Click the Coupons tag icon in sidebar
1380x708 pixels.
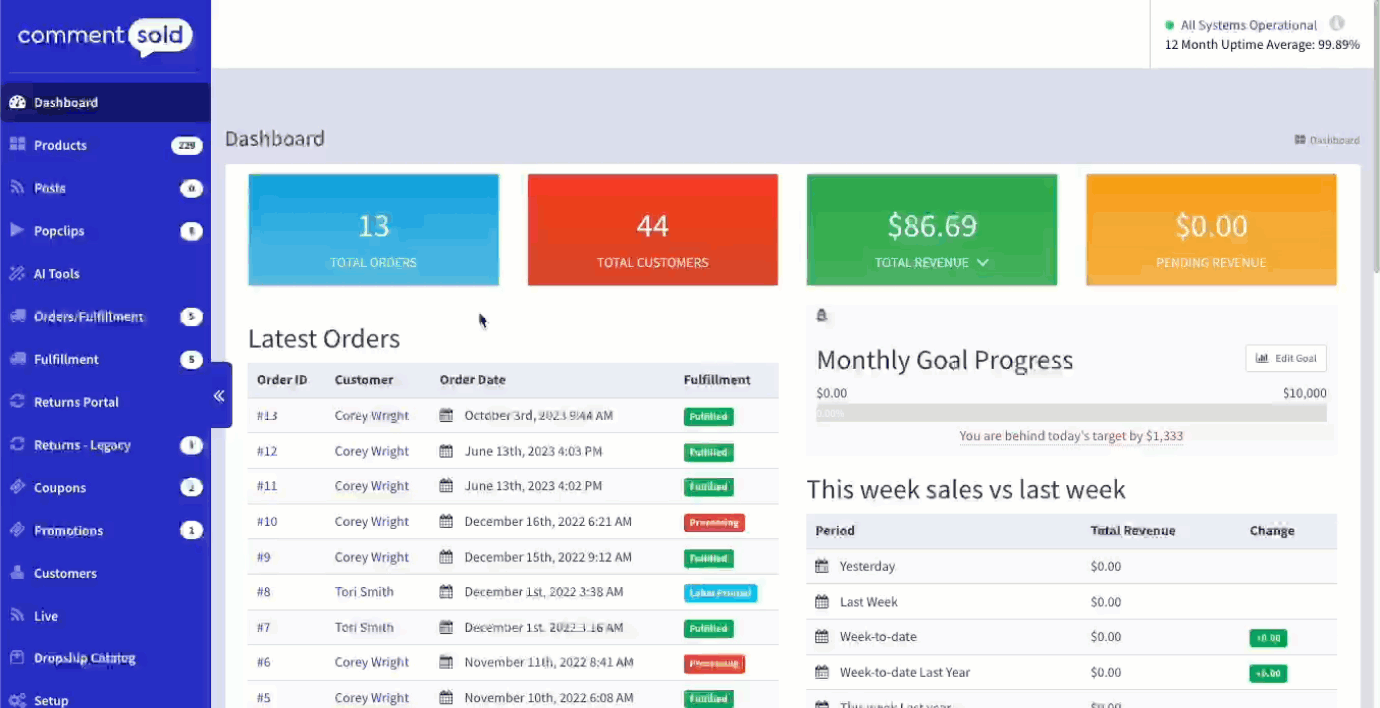click(x=17, y=487)
